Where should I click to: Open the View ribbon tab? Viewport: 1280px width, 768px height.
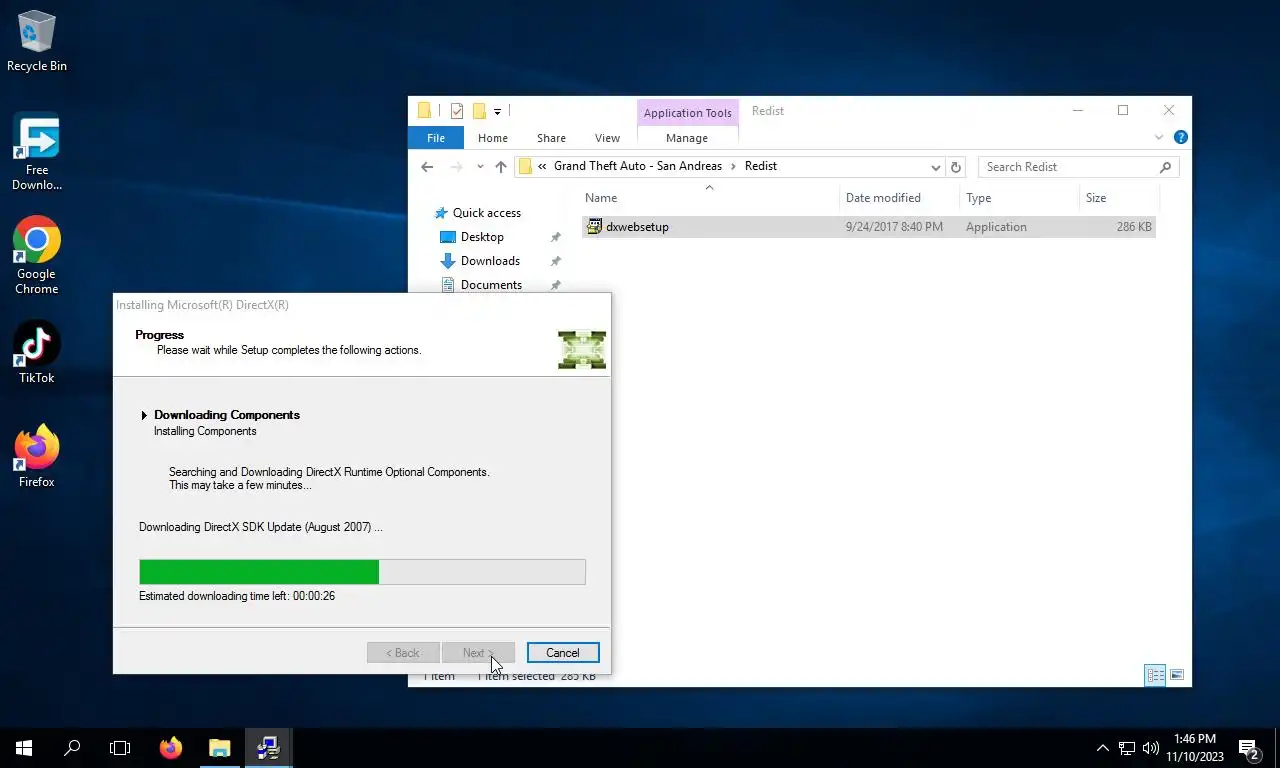(607, 138)
